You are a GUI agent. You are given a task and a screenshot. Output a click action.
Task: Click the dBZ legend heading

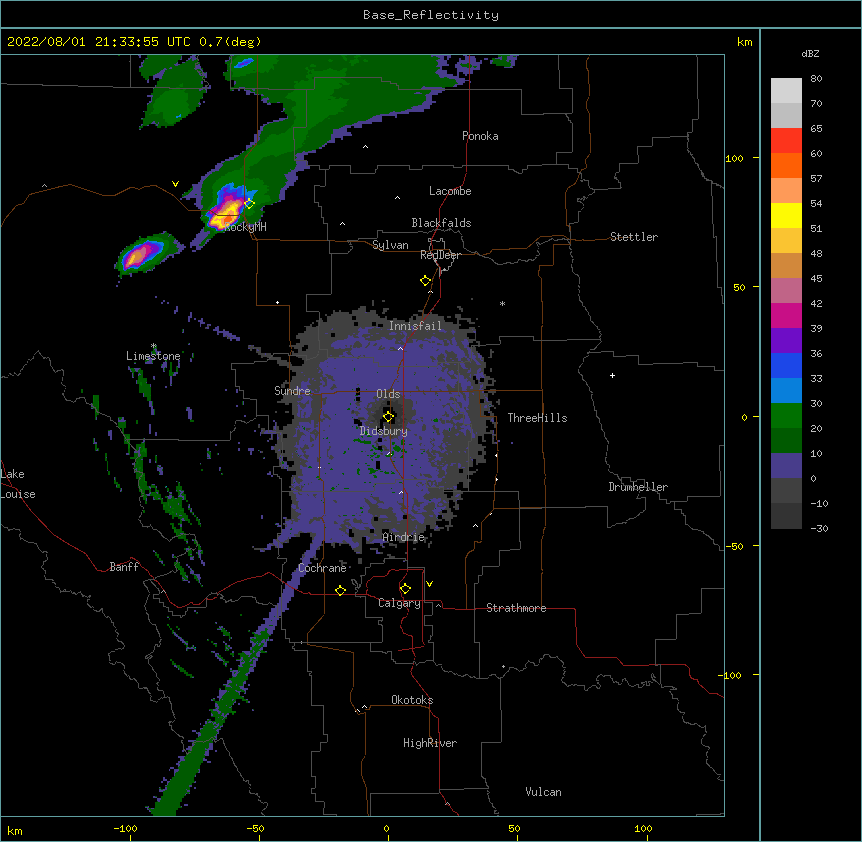[810, 54]
